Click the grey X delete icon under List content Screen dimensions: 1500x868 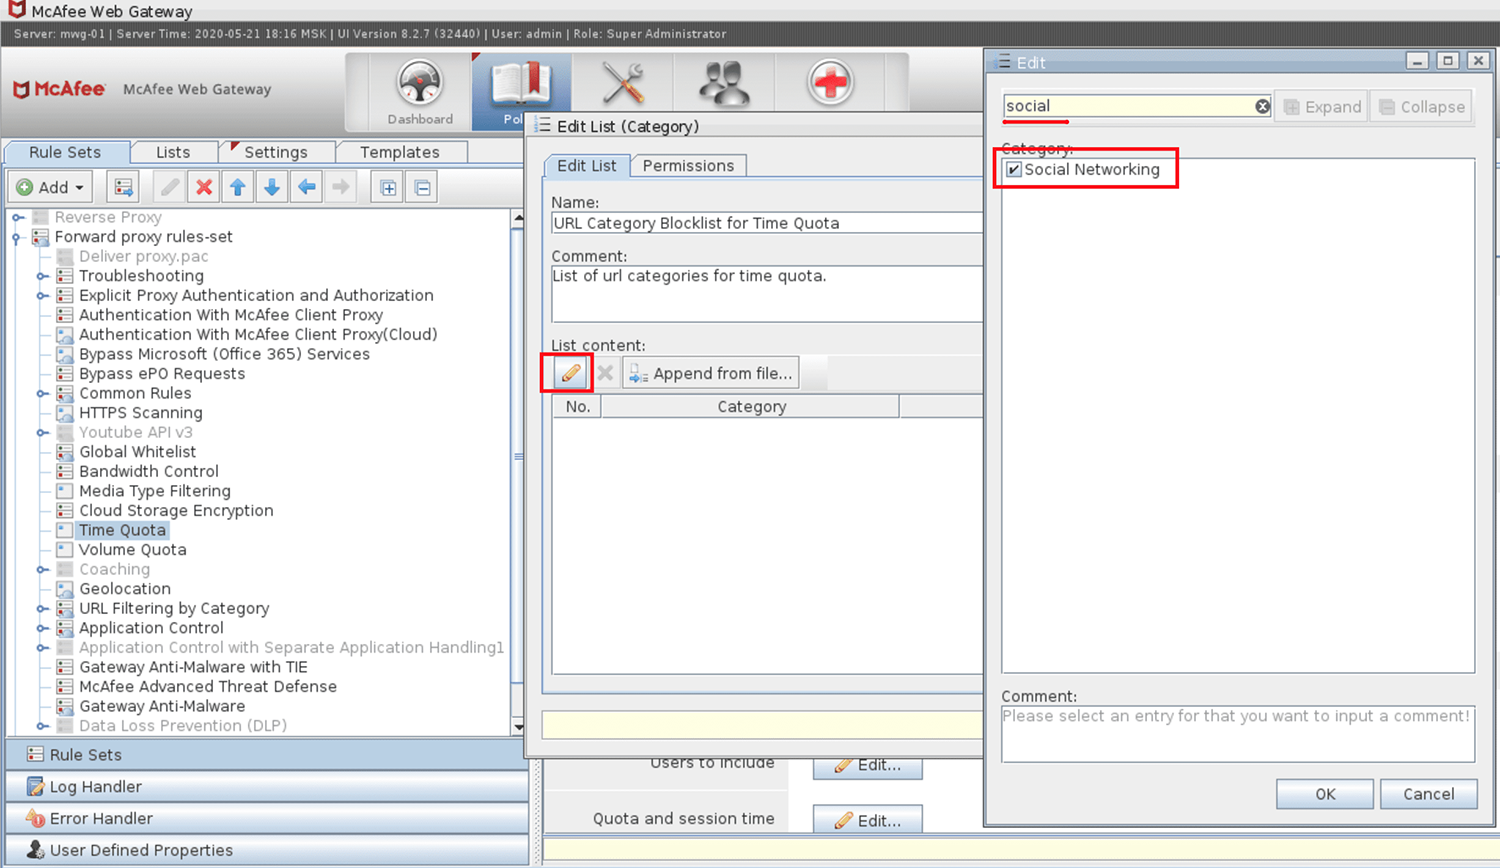tap(605, 373)
